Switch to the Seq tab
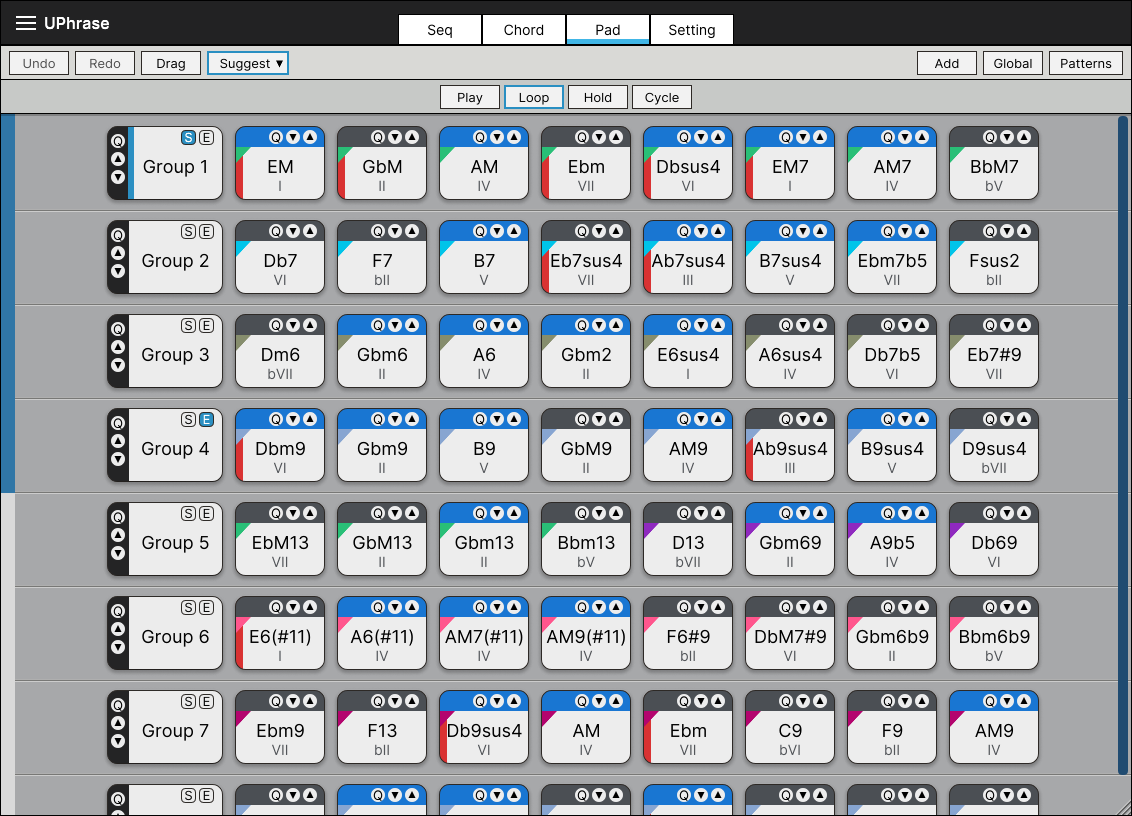Viewport: 1132px width, 816px height. [x=440, y=30]
